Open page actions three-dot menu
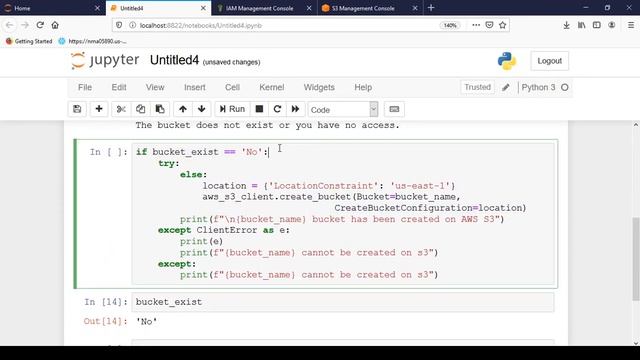This screenshot has width=640, height=360. (476, 25)
